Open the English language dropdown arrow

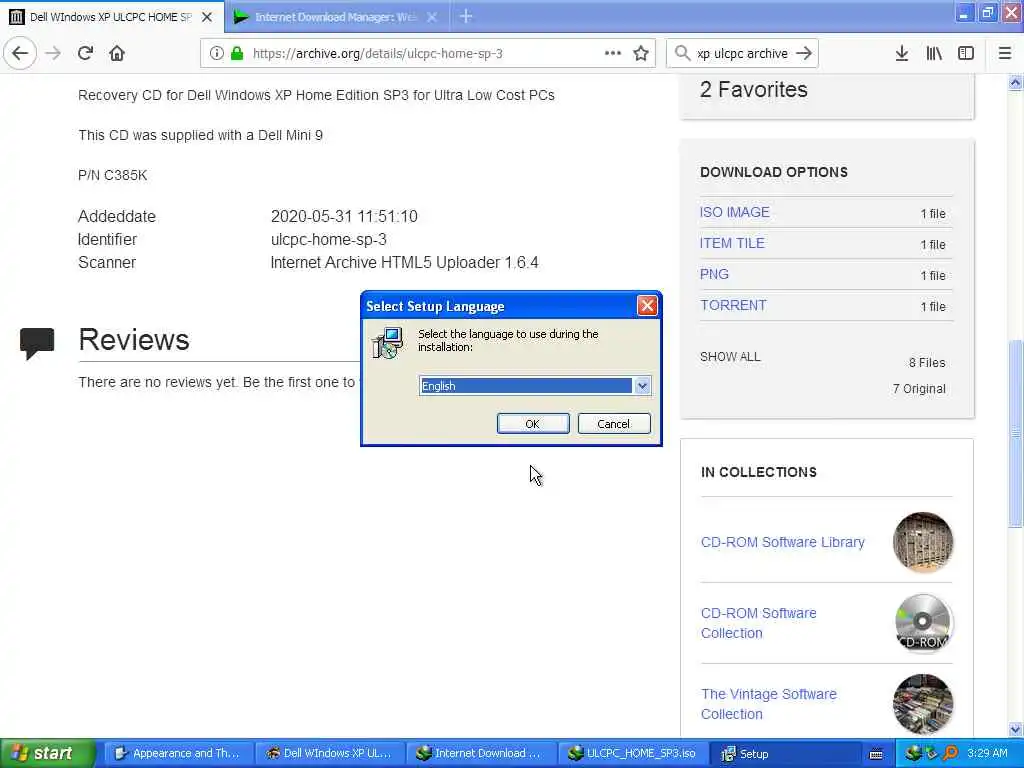[x=642, y=386]
